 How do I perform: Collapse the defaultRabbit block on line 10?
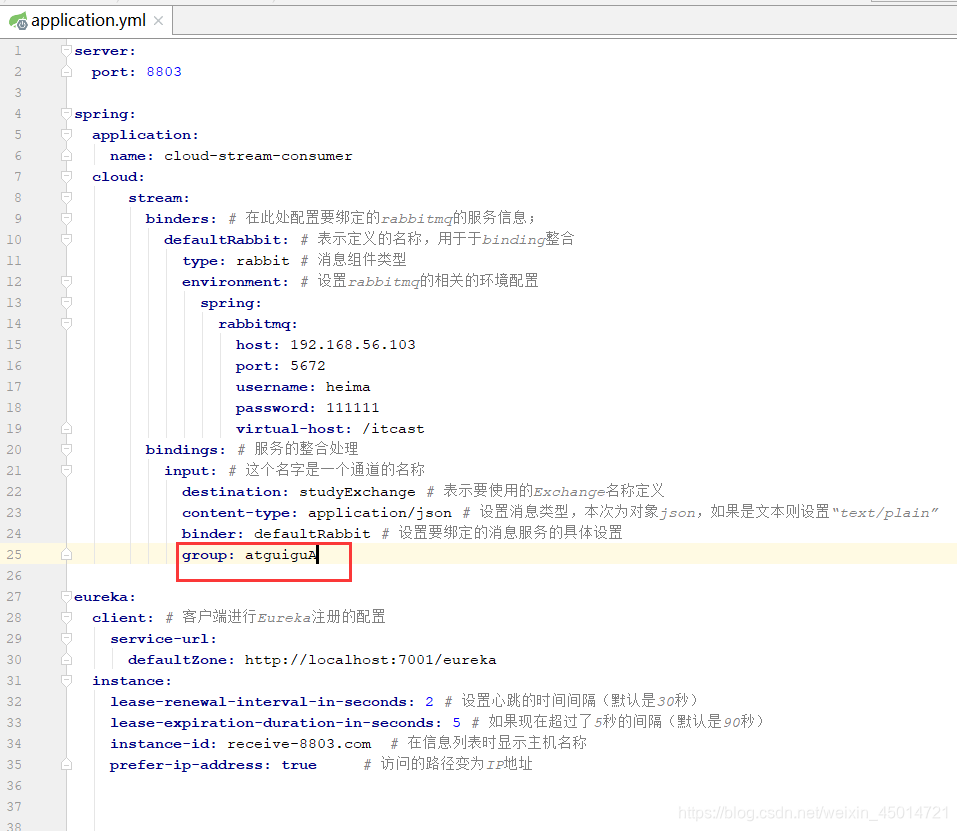[x=67, y=240]
